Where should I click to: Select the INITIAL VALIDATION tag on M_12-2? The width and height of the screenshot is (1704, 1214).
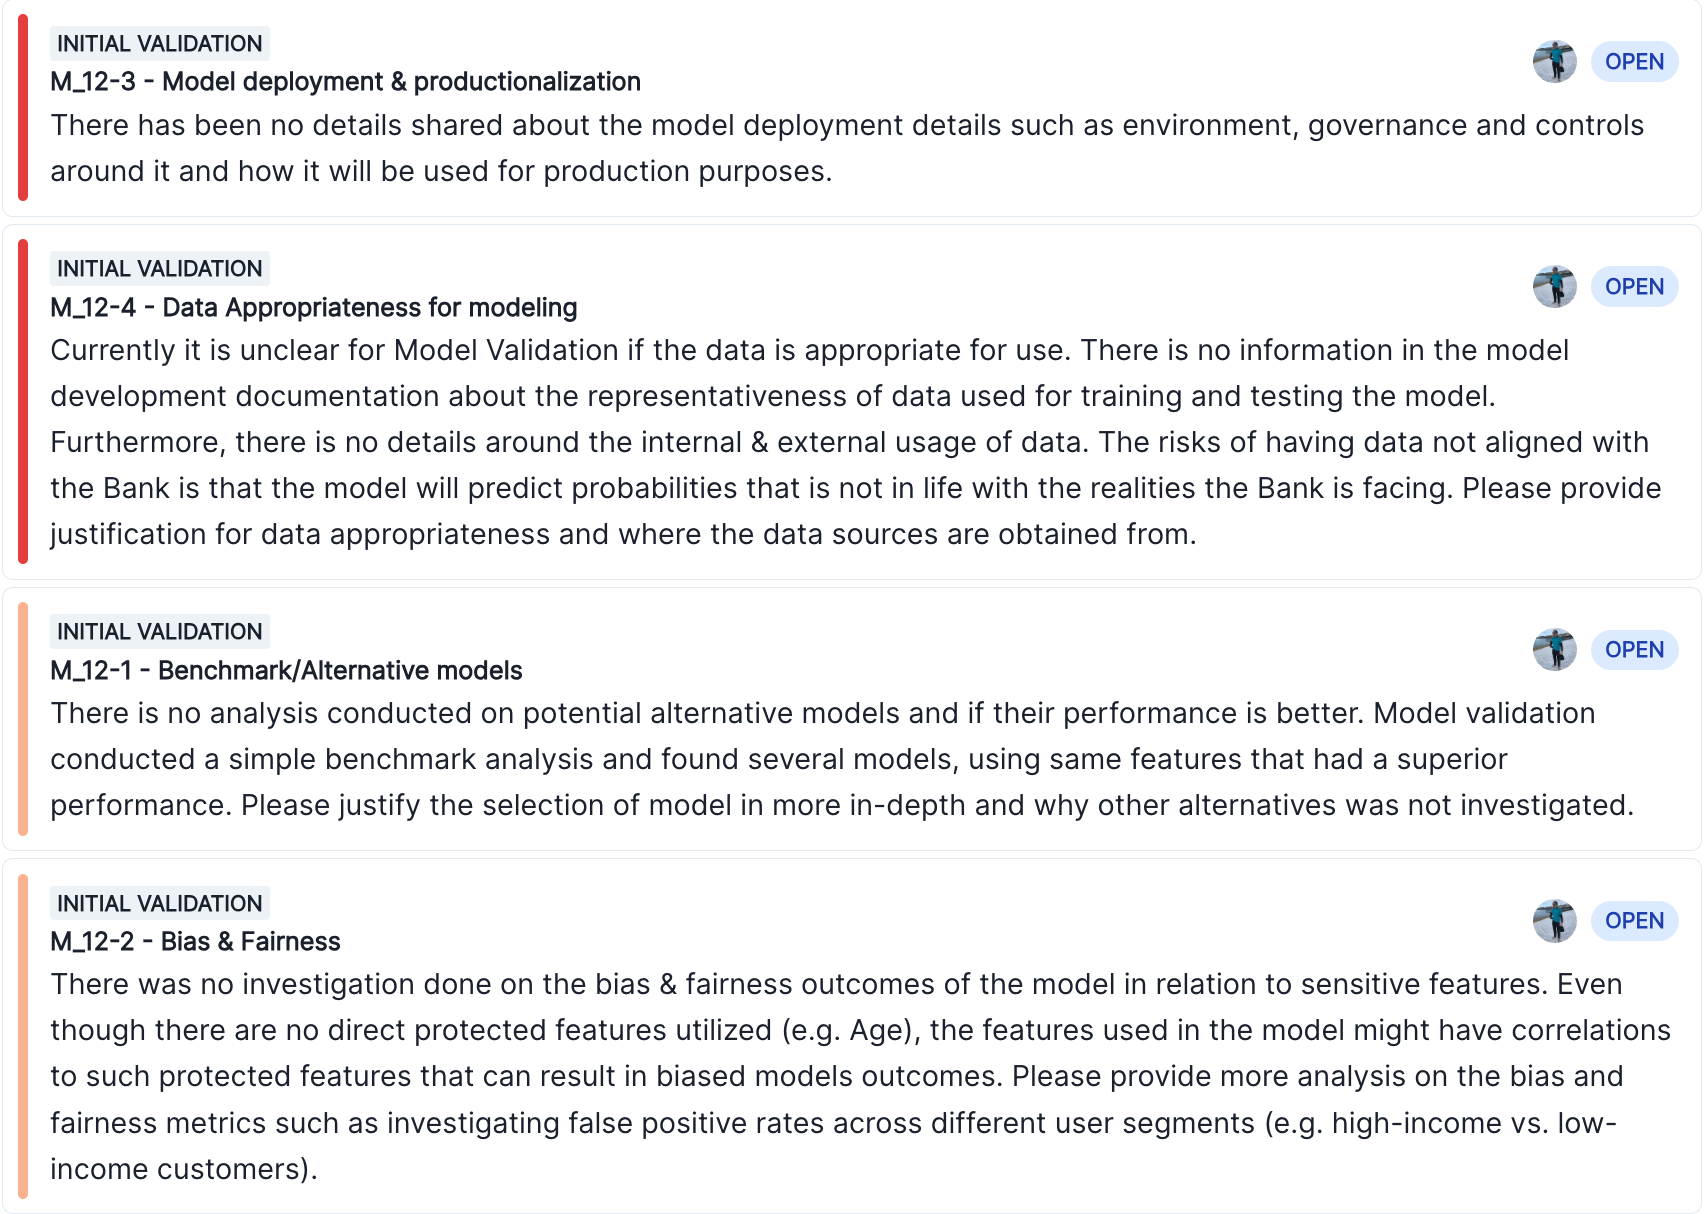[160, 903]
